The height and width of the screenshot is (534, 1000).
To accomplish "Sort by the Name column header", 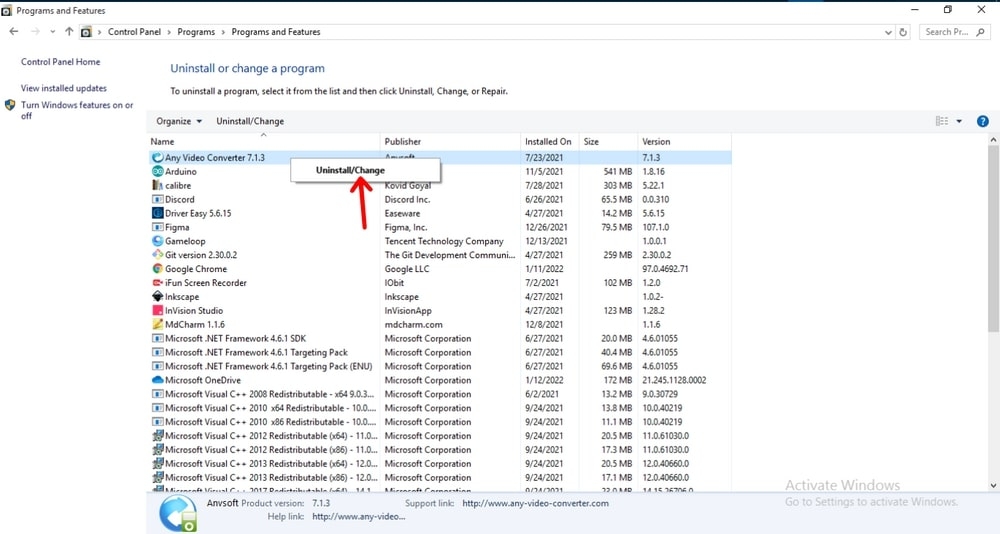I will tap(263, 142).
